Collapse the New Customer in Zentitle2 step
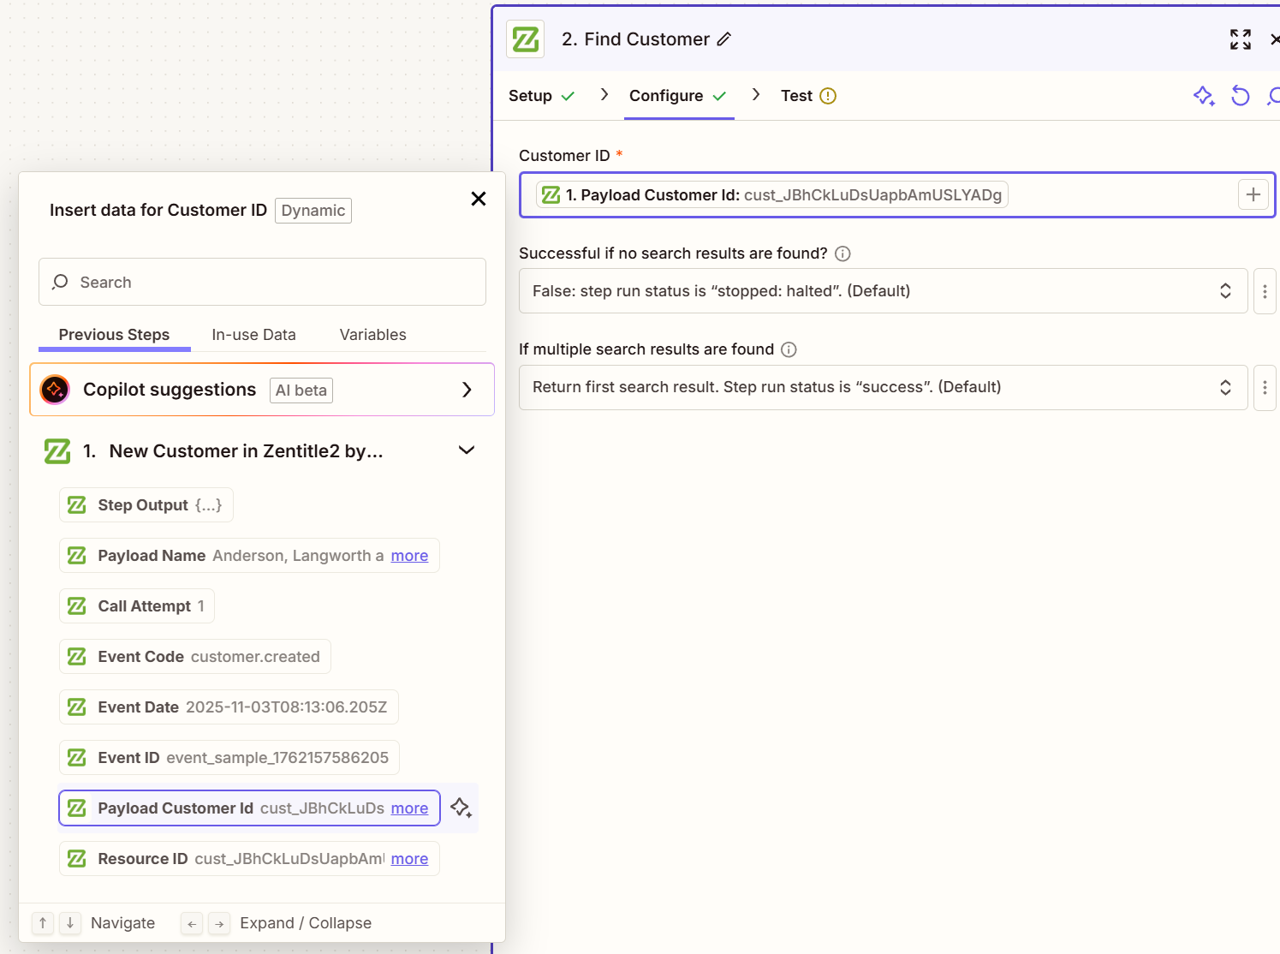This screenshot has height=954, width=1280. [466, 451]
